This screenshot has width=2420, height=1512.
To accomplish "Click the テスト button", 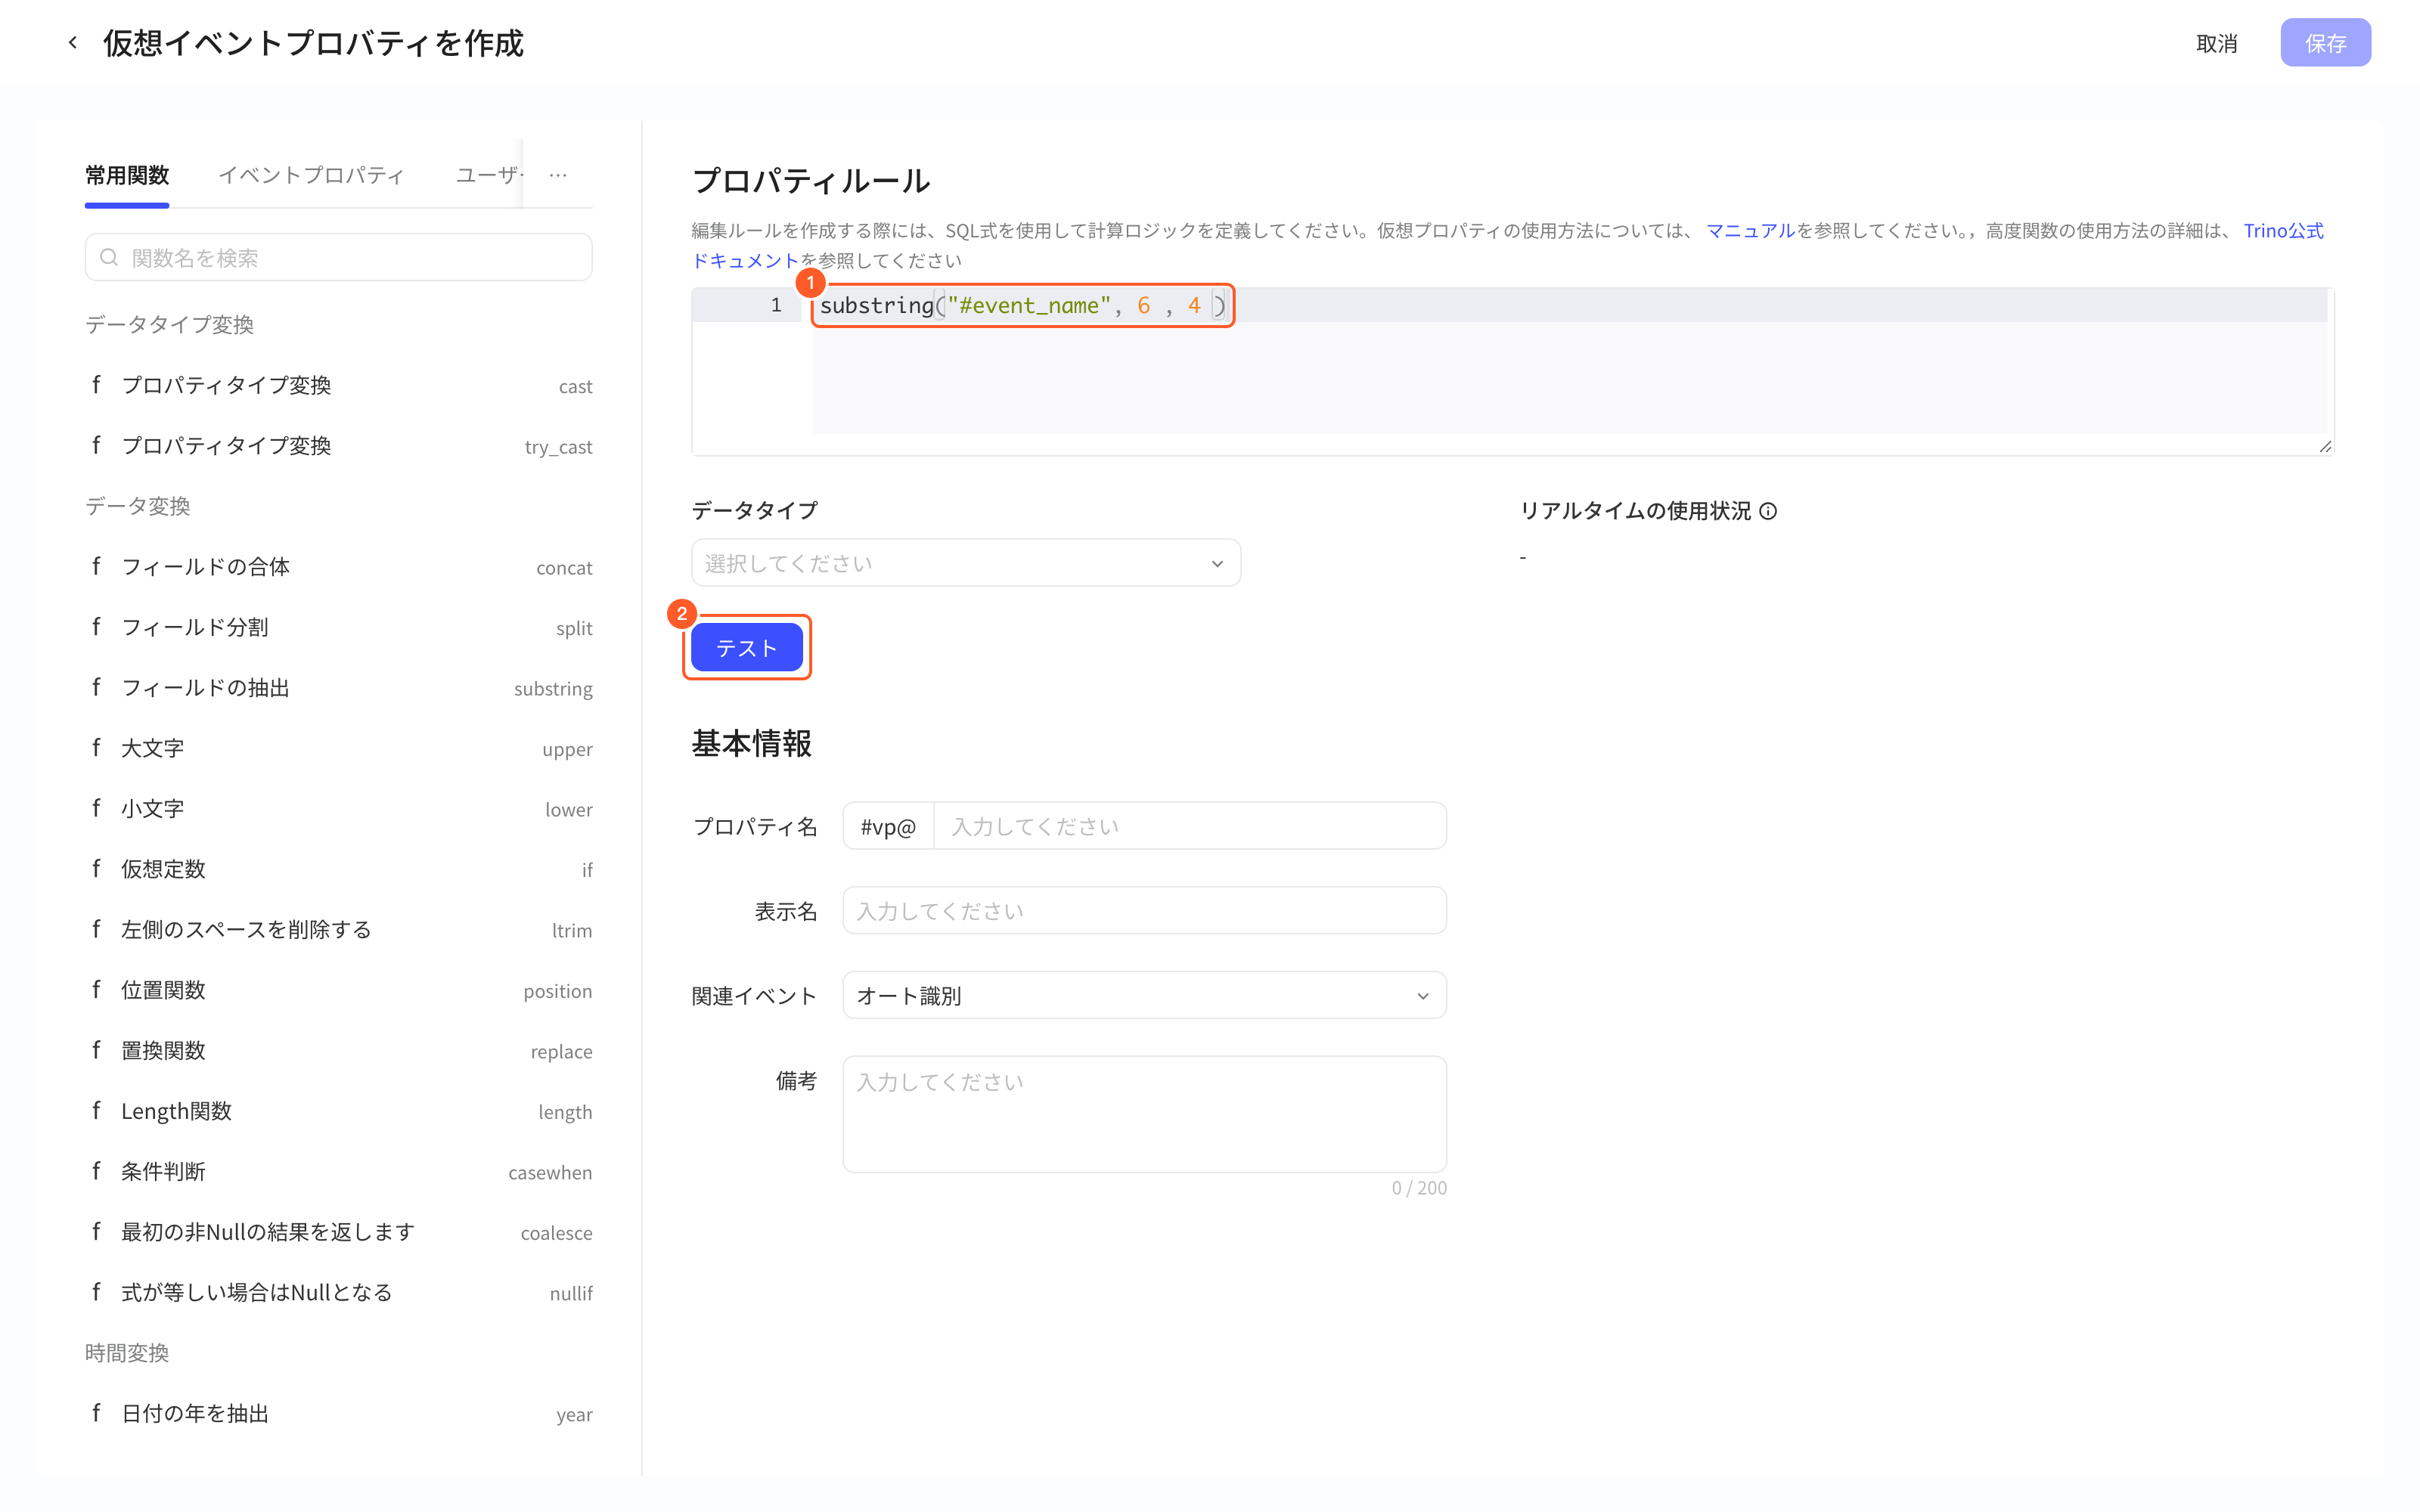I will point(746,648).
